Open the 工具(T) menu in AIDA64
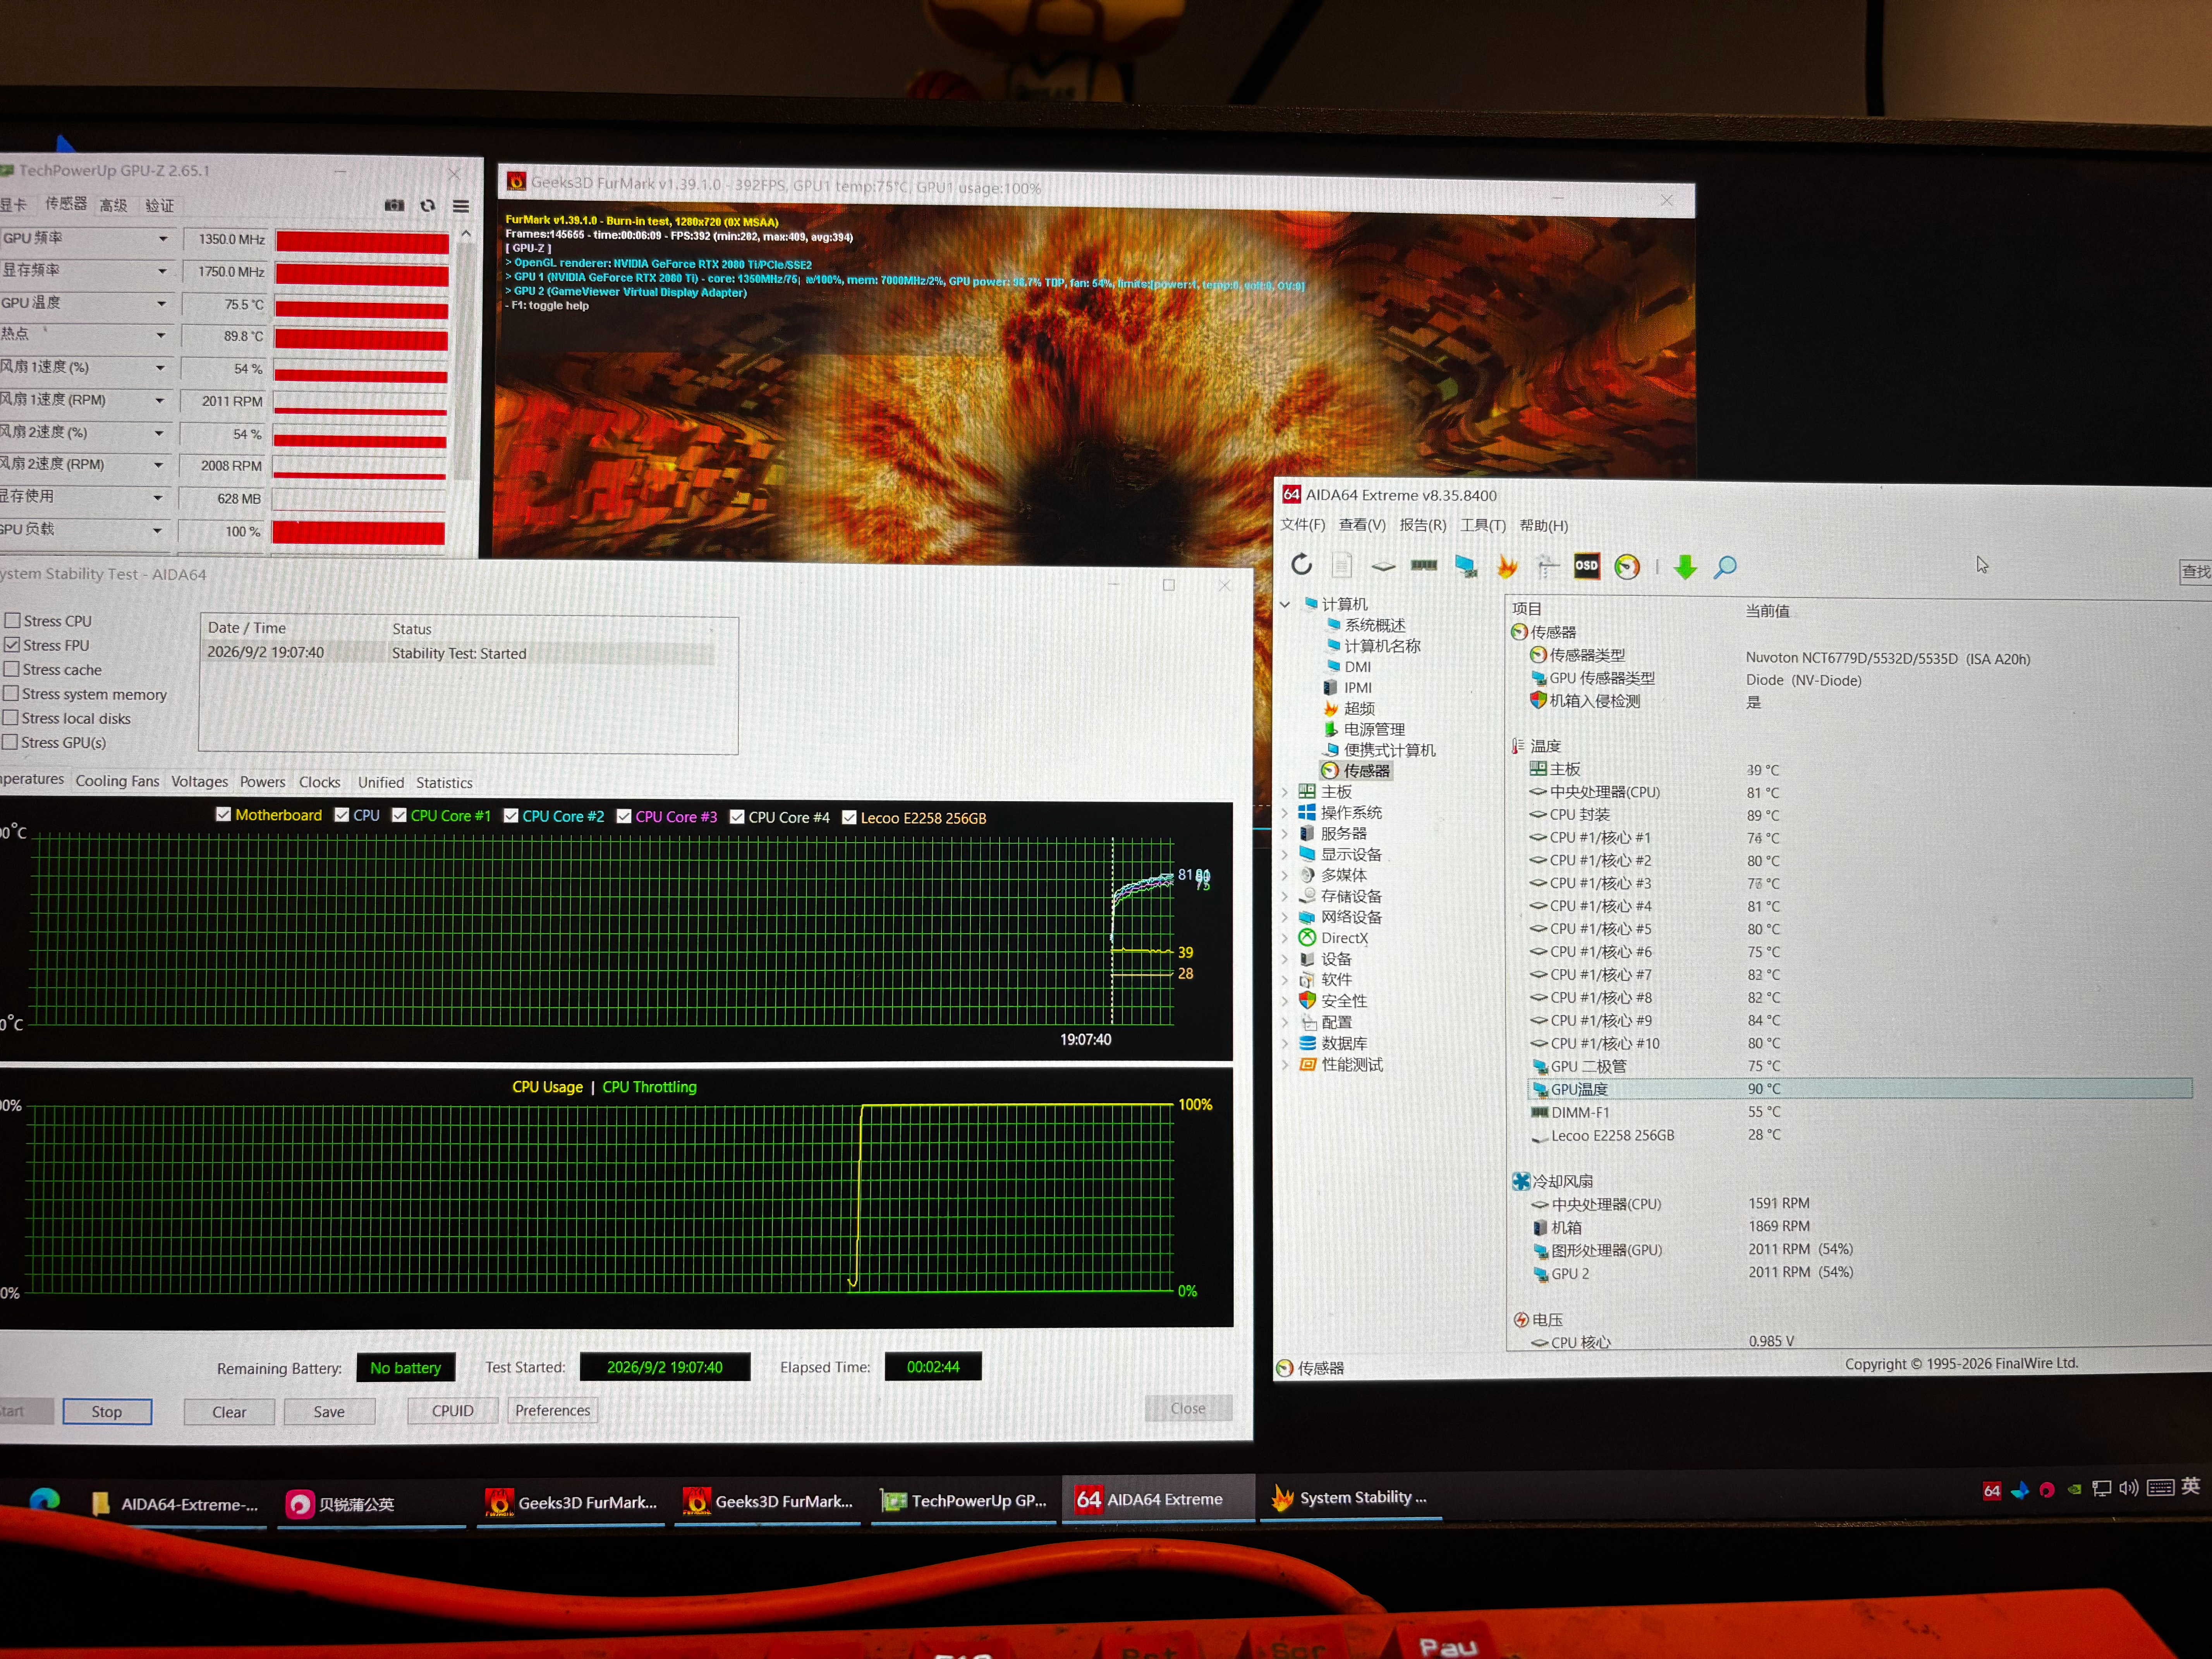The height and width of the screenshot is (1659, 2212). 1483,526
